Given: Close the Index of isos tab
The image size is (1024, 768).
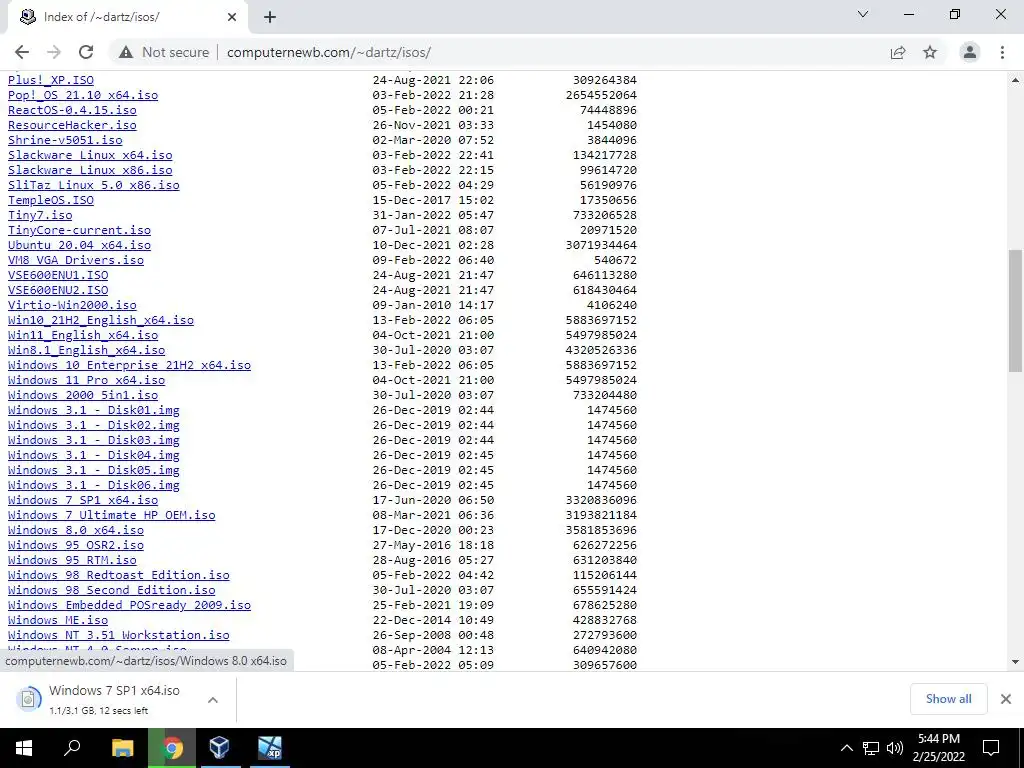Looking at the screenshot, I should 232,17.
